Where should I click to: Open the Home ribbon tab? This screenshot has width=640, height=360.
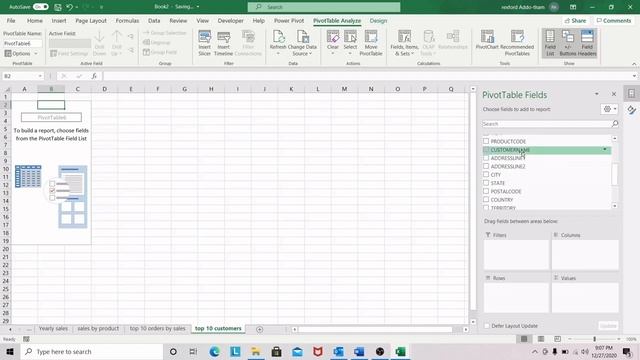click(x=35, y=20)
